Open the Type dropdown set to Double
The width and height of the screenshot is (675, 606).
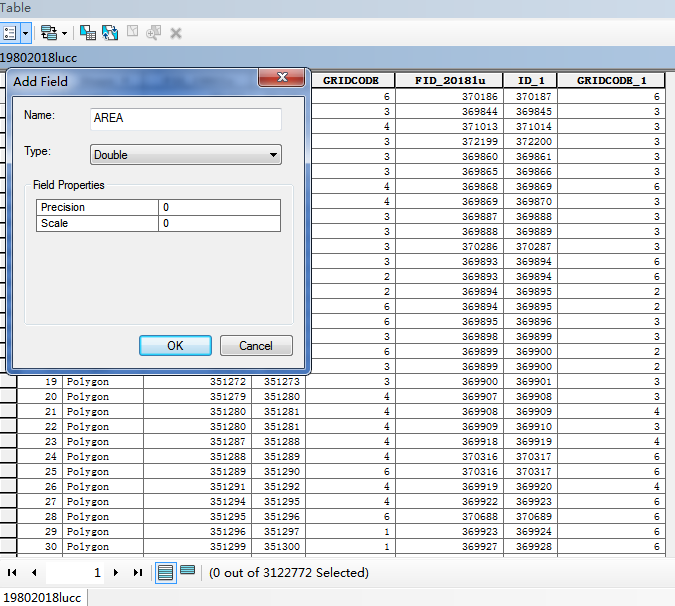tap(186, 155)
